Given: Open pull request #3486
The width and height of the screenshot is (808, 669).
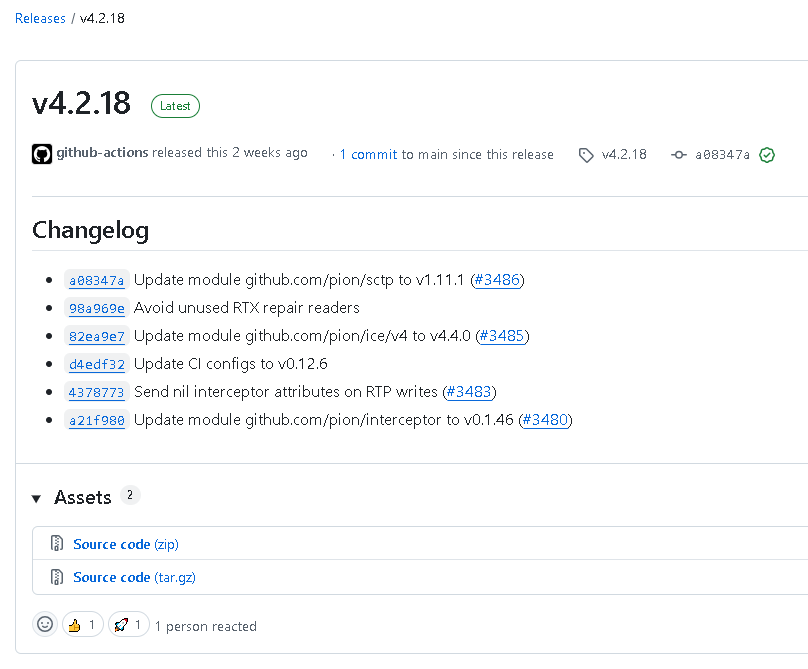Looking at the screenshot, I should (x=497, y=280).
